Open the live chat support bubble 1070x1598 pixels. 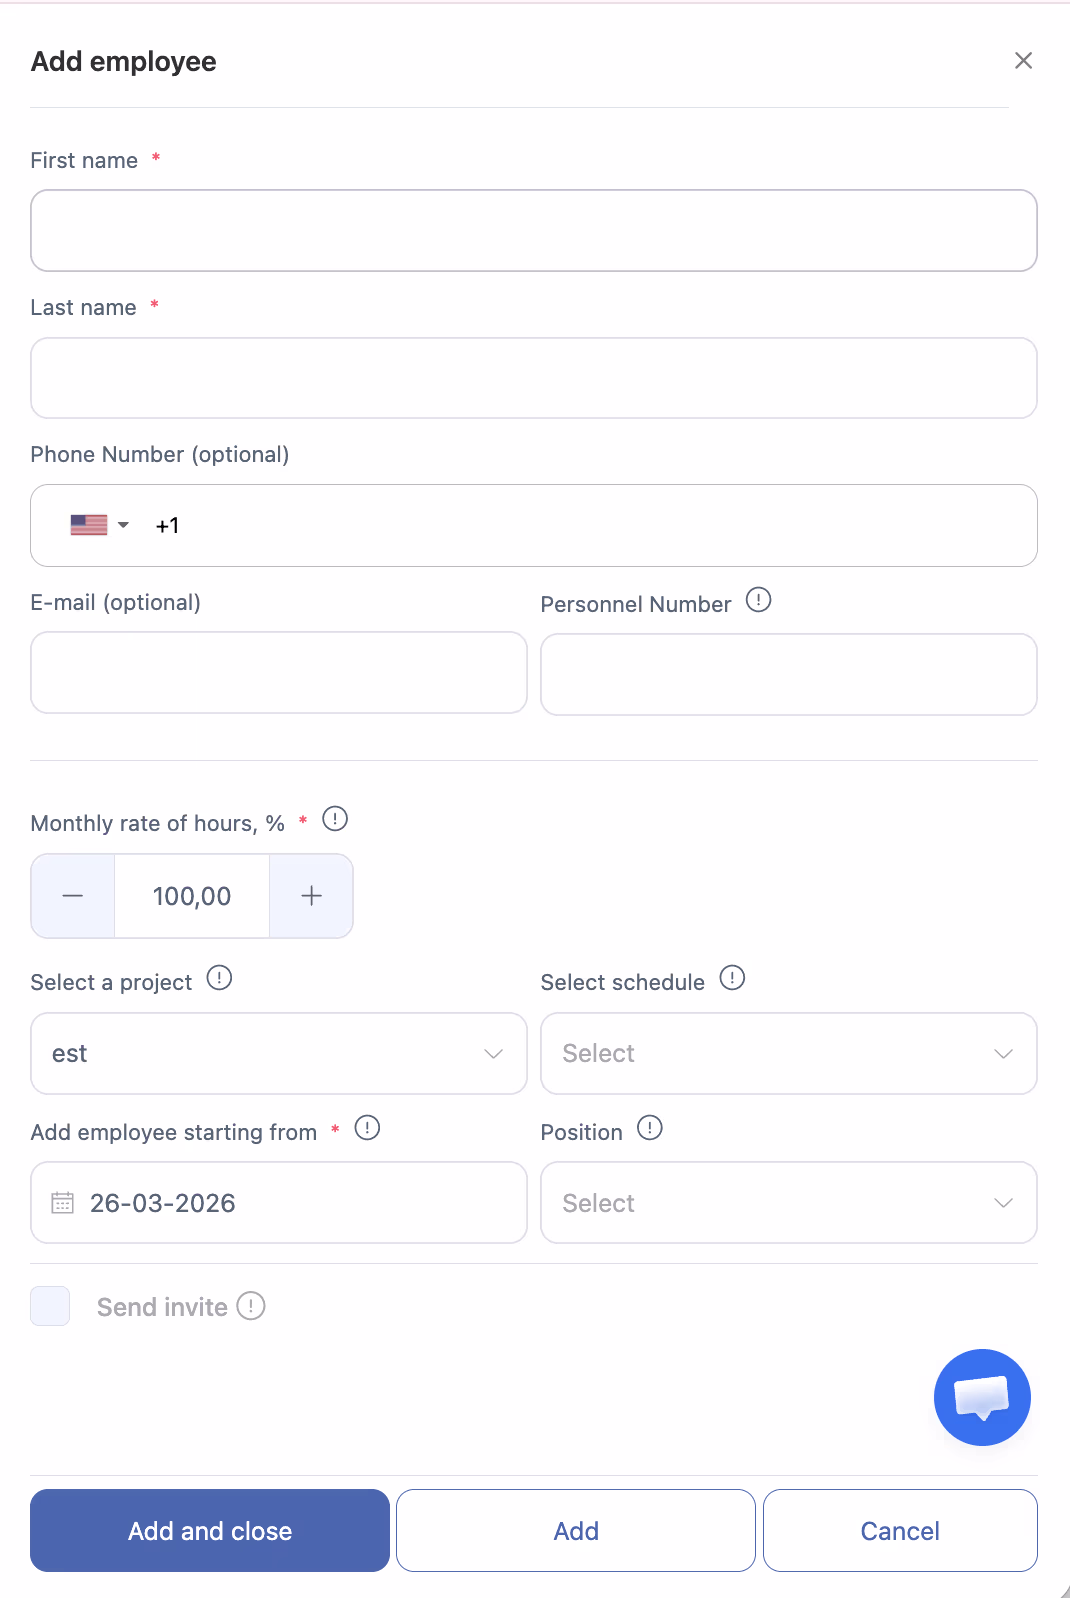pos(982,1397)
